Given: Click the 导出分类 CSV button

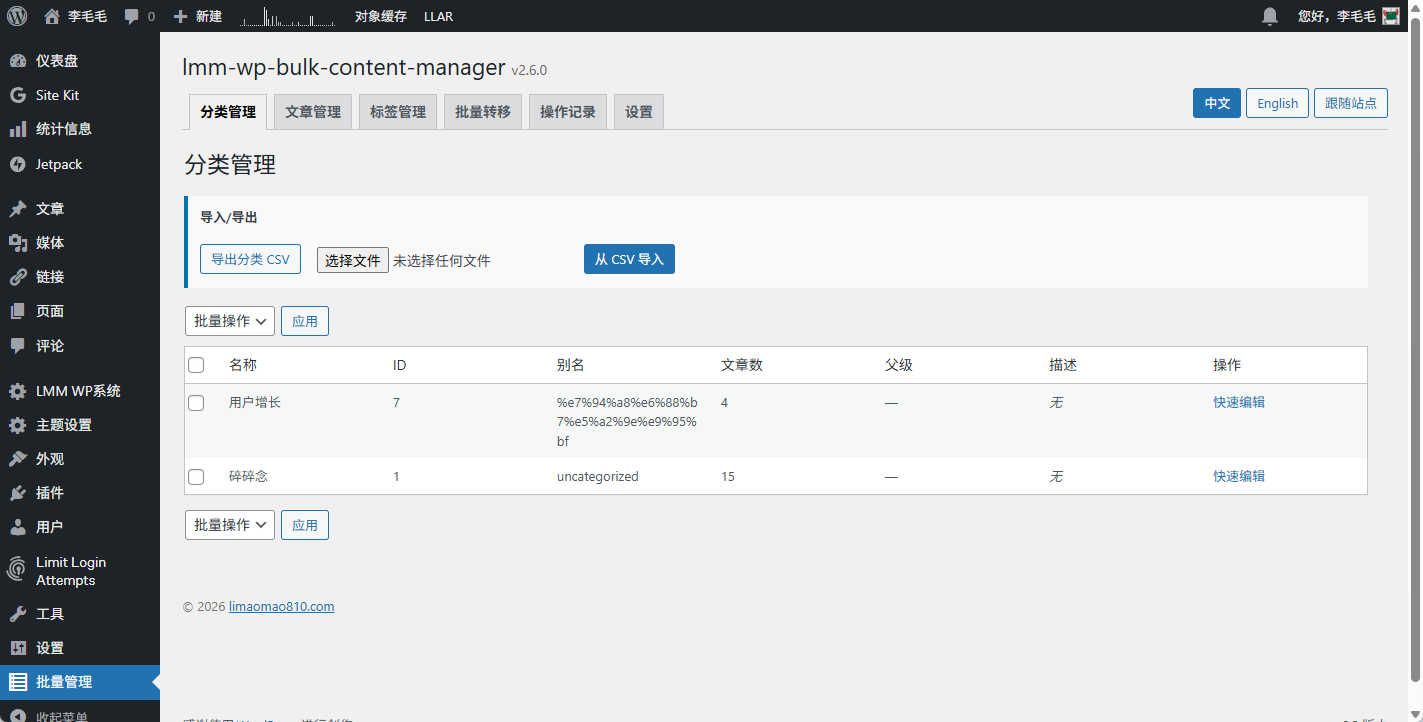Looking at the screenshot, I should coord(250,259).
